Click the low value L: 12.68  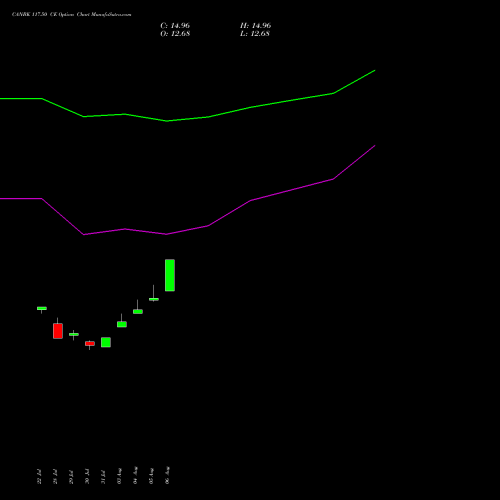point(255,34)
